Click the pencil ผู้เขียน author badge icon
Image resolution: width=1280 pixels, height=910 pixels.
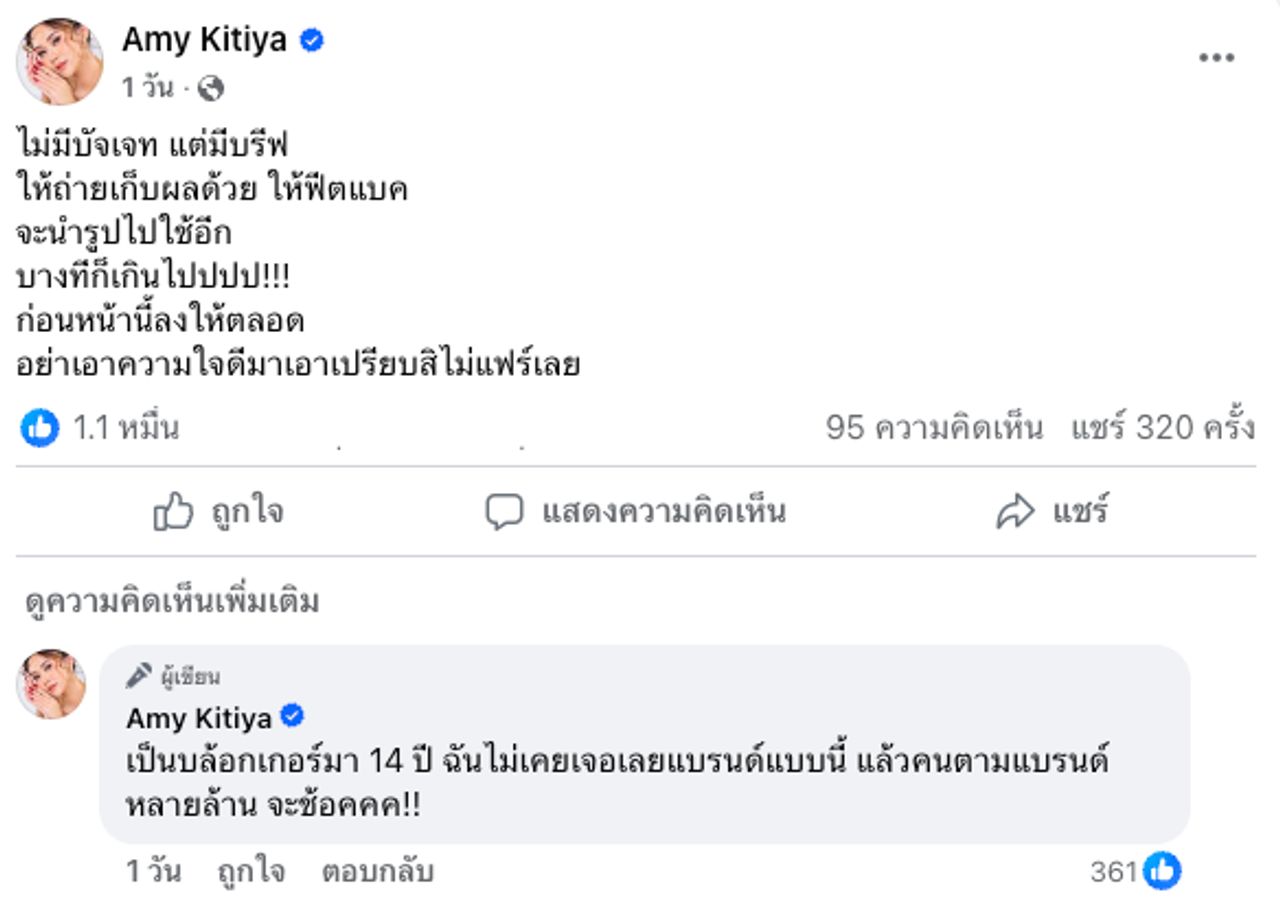[x=138, y=676]
